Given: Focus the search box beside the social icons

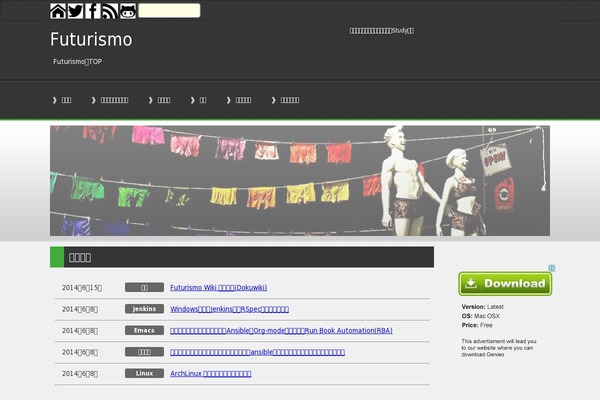Looking at the screenshot, I should 169,11.
